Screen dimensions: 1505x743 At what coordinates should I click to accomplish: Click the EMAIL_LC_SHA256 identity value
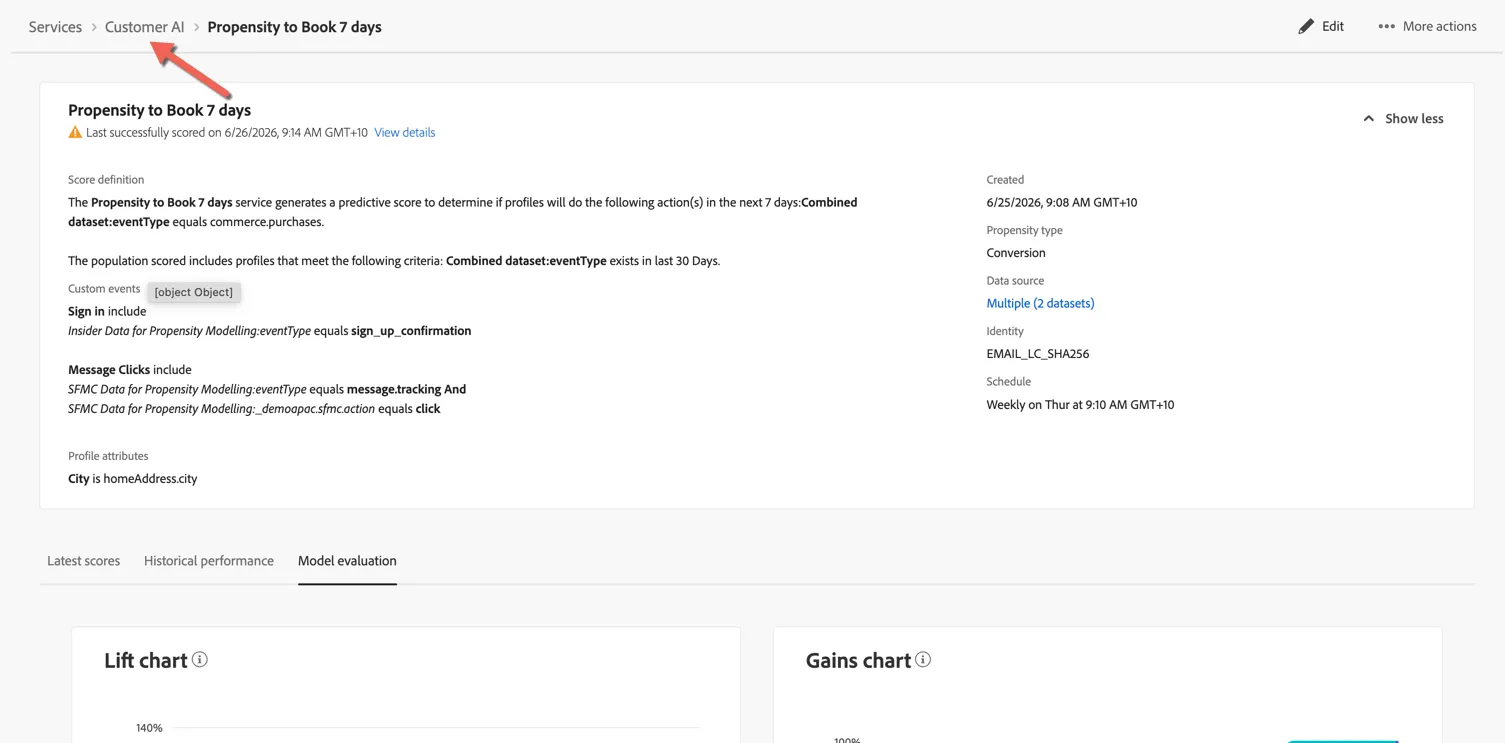pos(1038,354)
